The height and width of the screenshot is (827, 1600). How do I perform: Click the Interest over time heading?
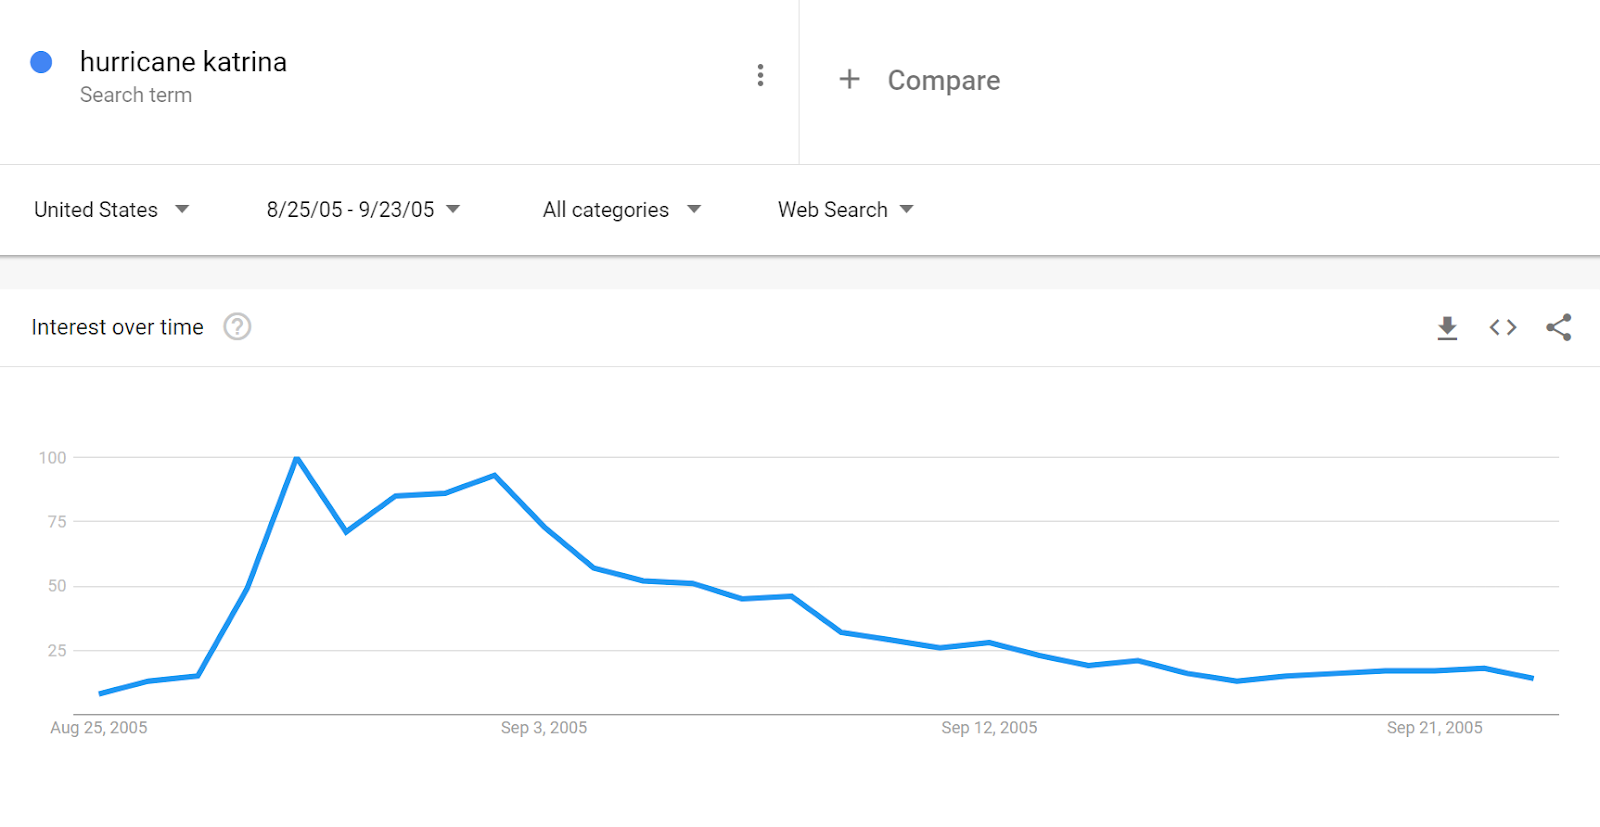tap(118, 327)
